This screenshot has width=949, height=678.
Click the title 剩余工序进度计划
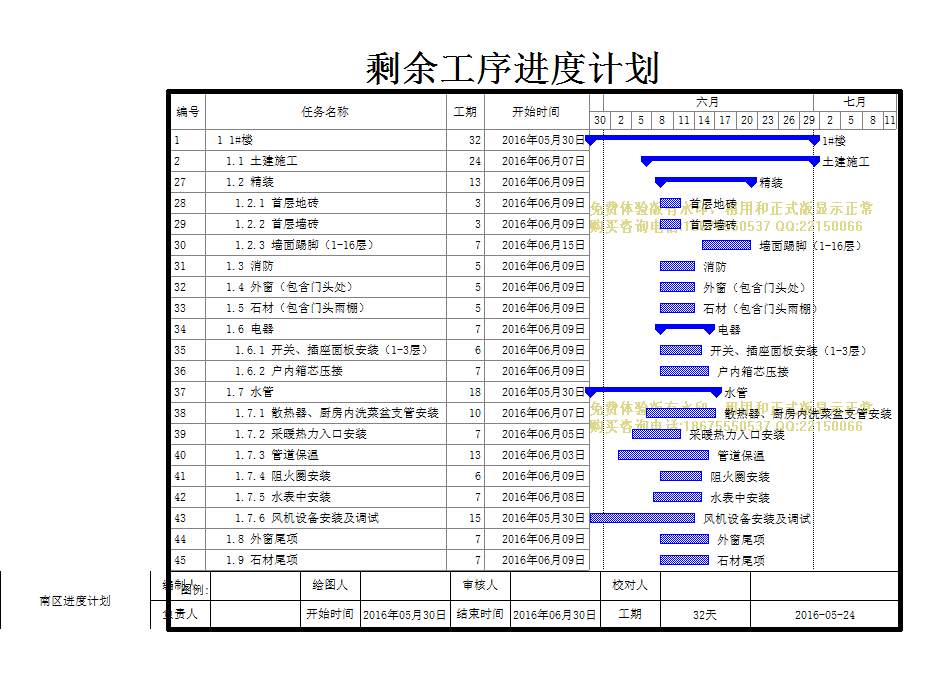click(512, 68)
